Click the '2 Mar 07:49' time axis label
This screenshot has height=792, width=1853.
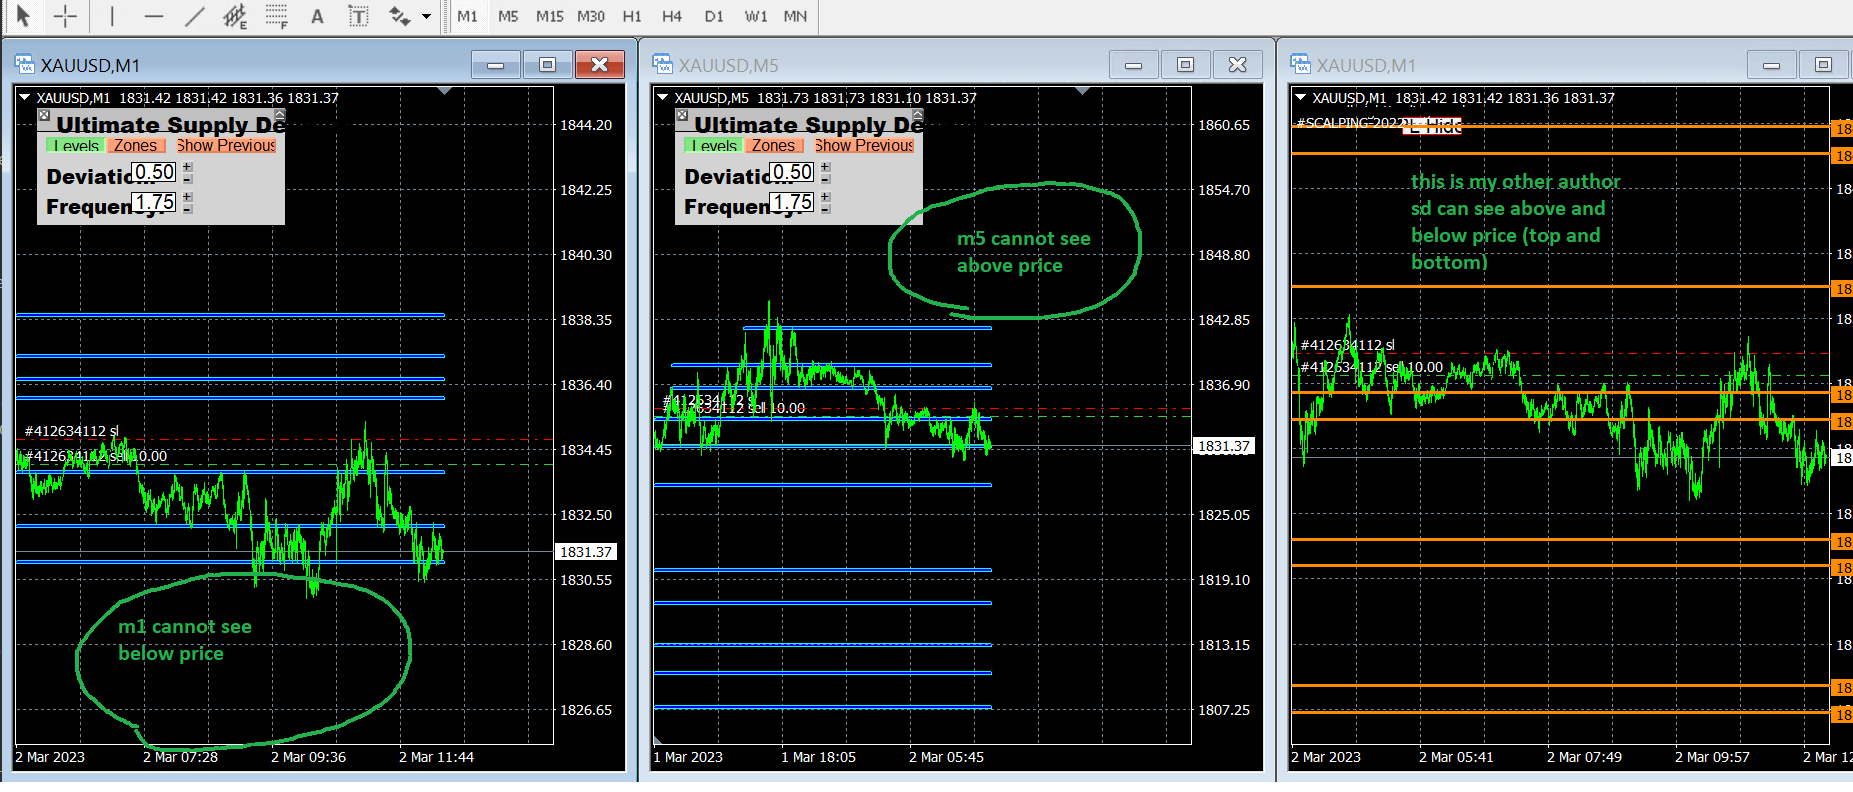1584,757
